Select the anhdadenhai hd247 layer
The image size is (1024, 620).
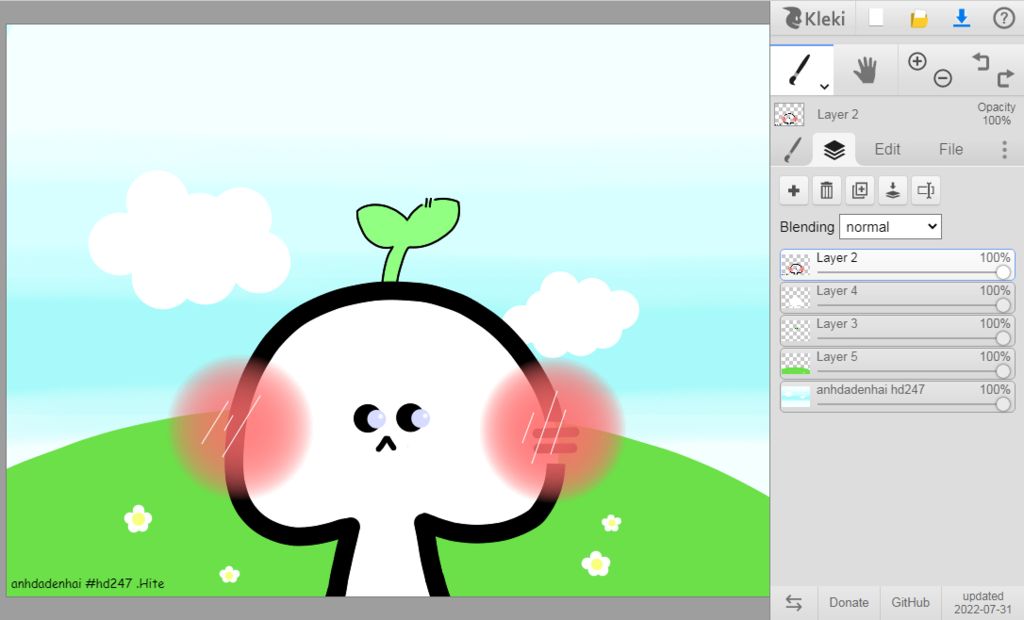tap(897, 397)
